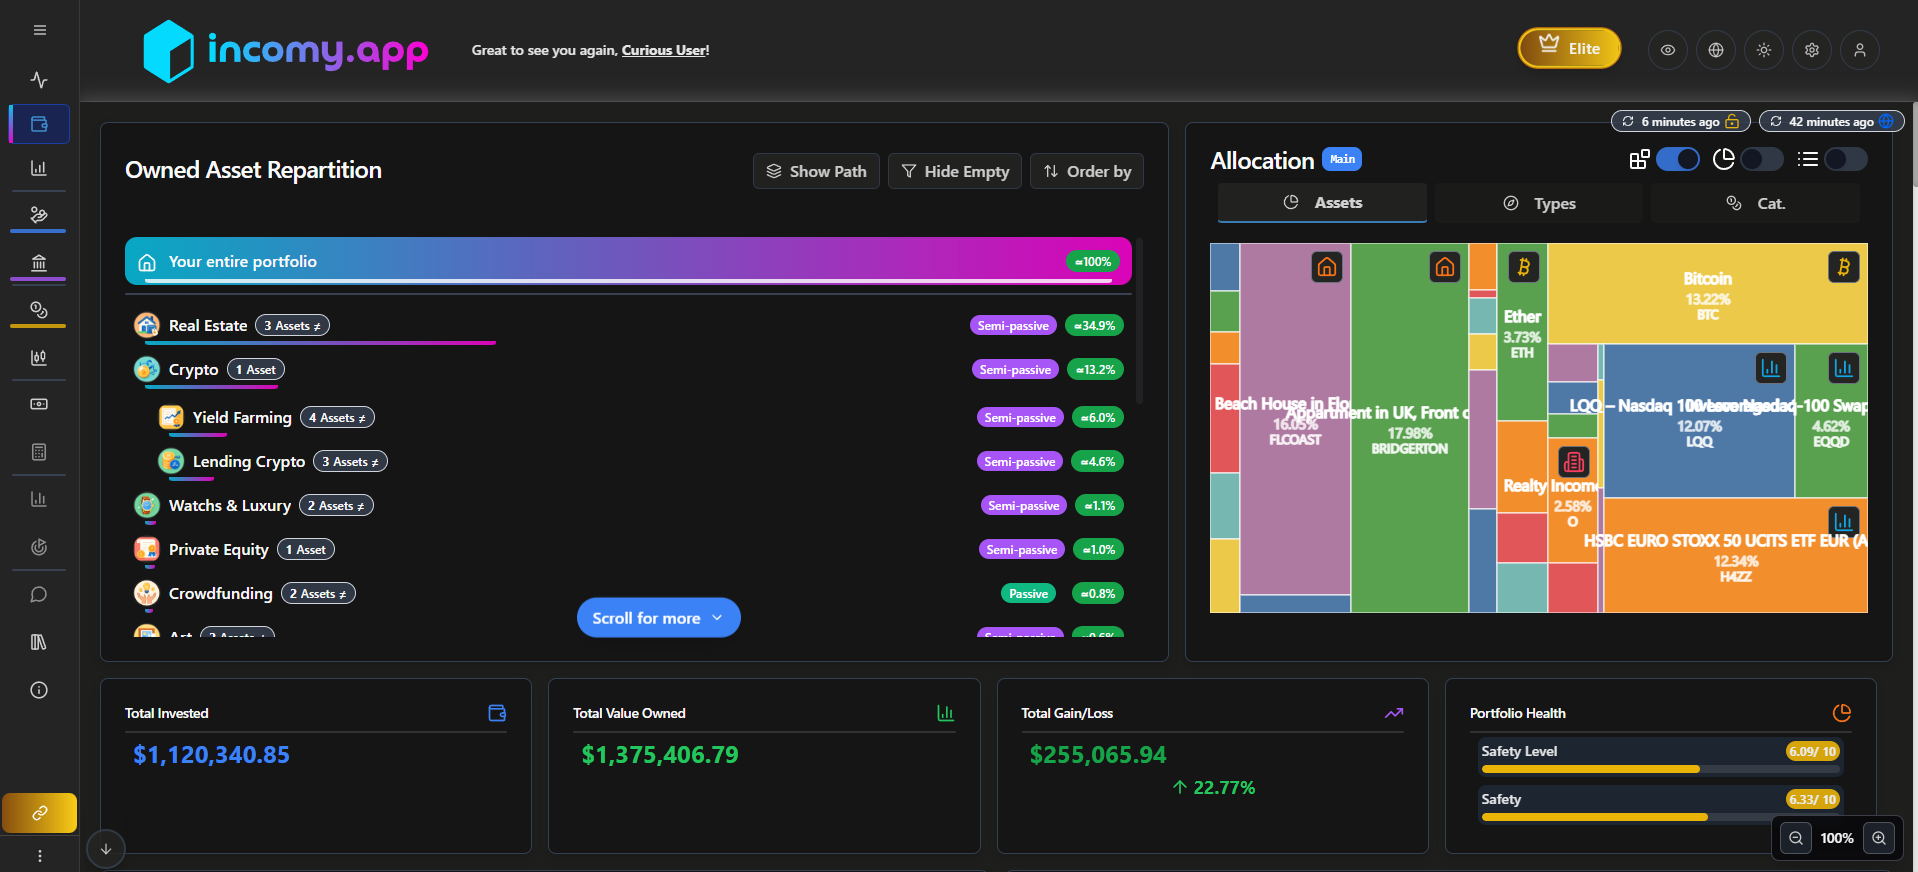Expand the Real Estate row
Screen dimensions: 1918x872
pyautogui.click(x=628, y=325)
